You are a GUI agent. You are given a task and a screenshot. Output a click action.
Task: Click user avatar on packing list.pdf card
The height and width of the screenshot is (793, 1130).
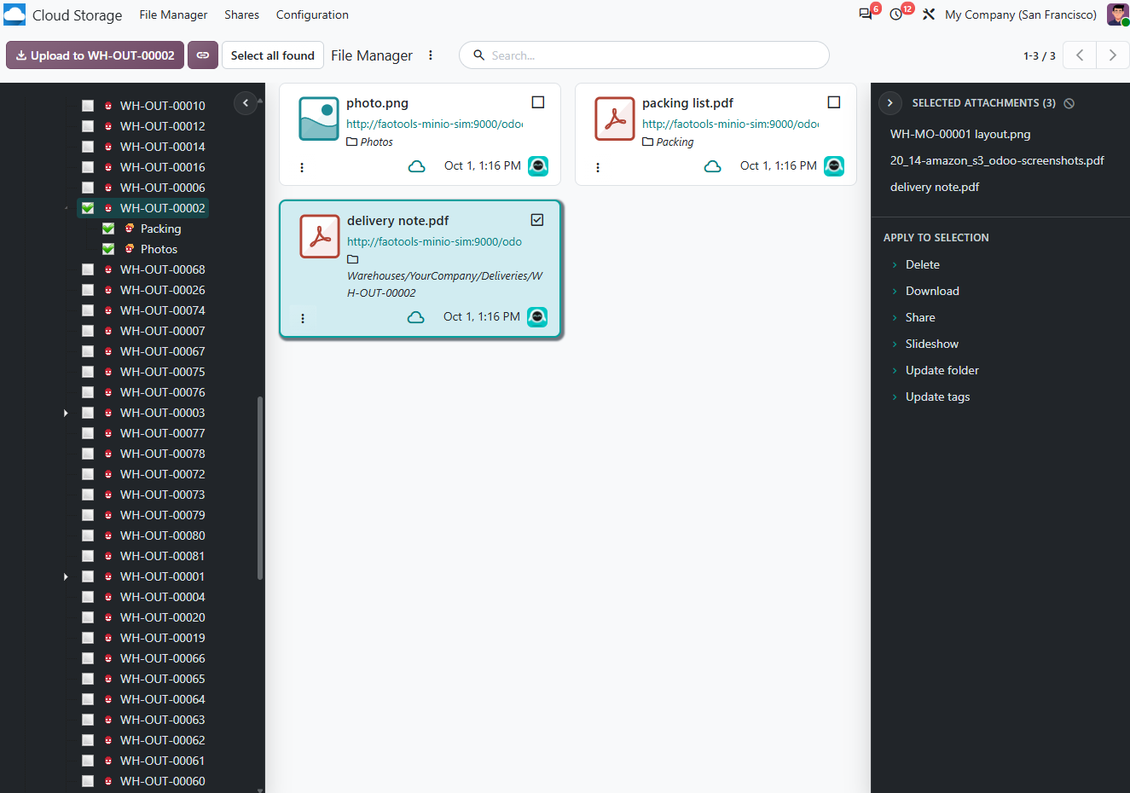(x=834, y=166)
